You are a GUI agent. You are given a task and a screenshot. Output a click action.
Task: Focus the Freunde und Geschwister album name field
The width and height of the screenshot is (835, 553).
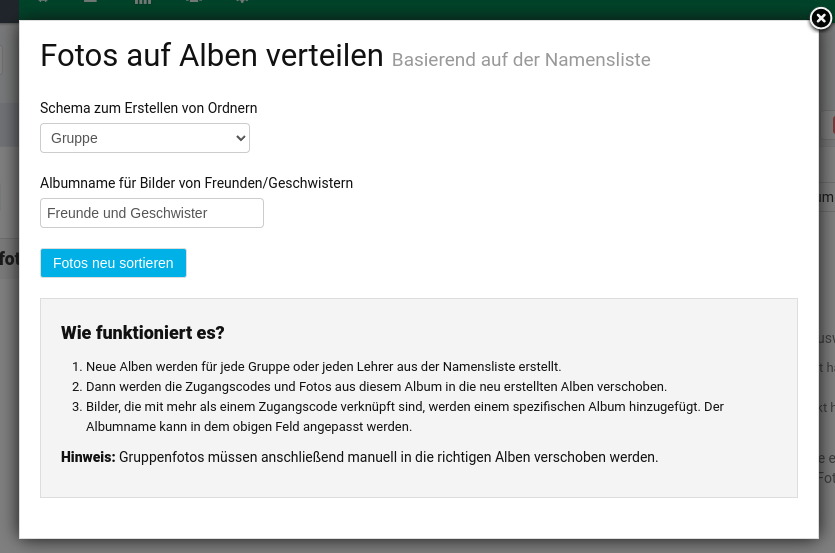tap(152, 213)
